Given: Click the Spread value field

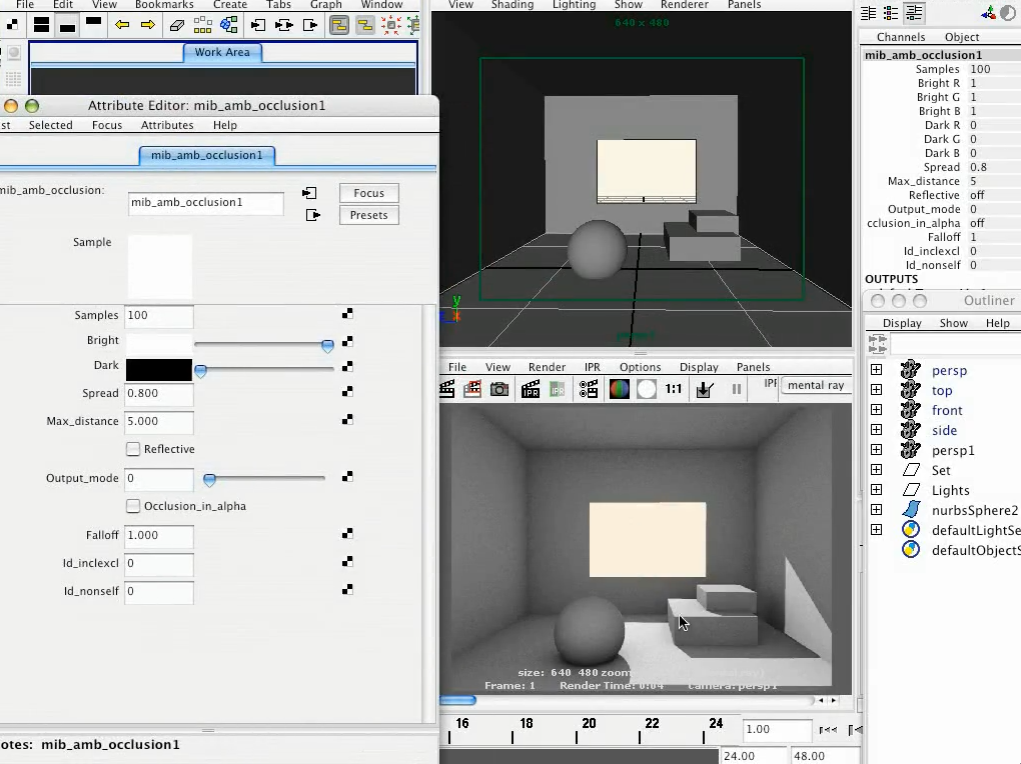Looking at the screenshot, I should pos(159,393).
